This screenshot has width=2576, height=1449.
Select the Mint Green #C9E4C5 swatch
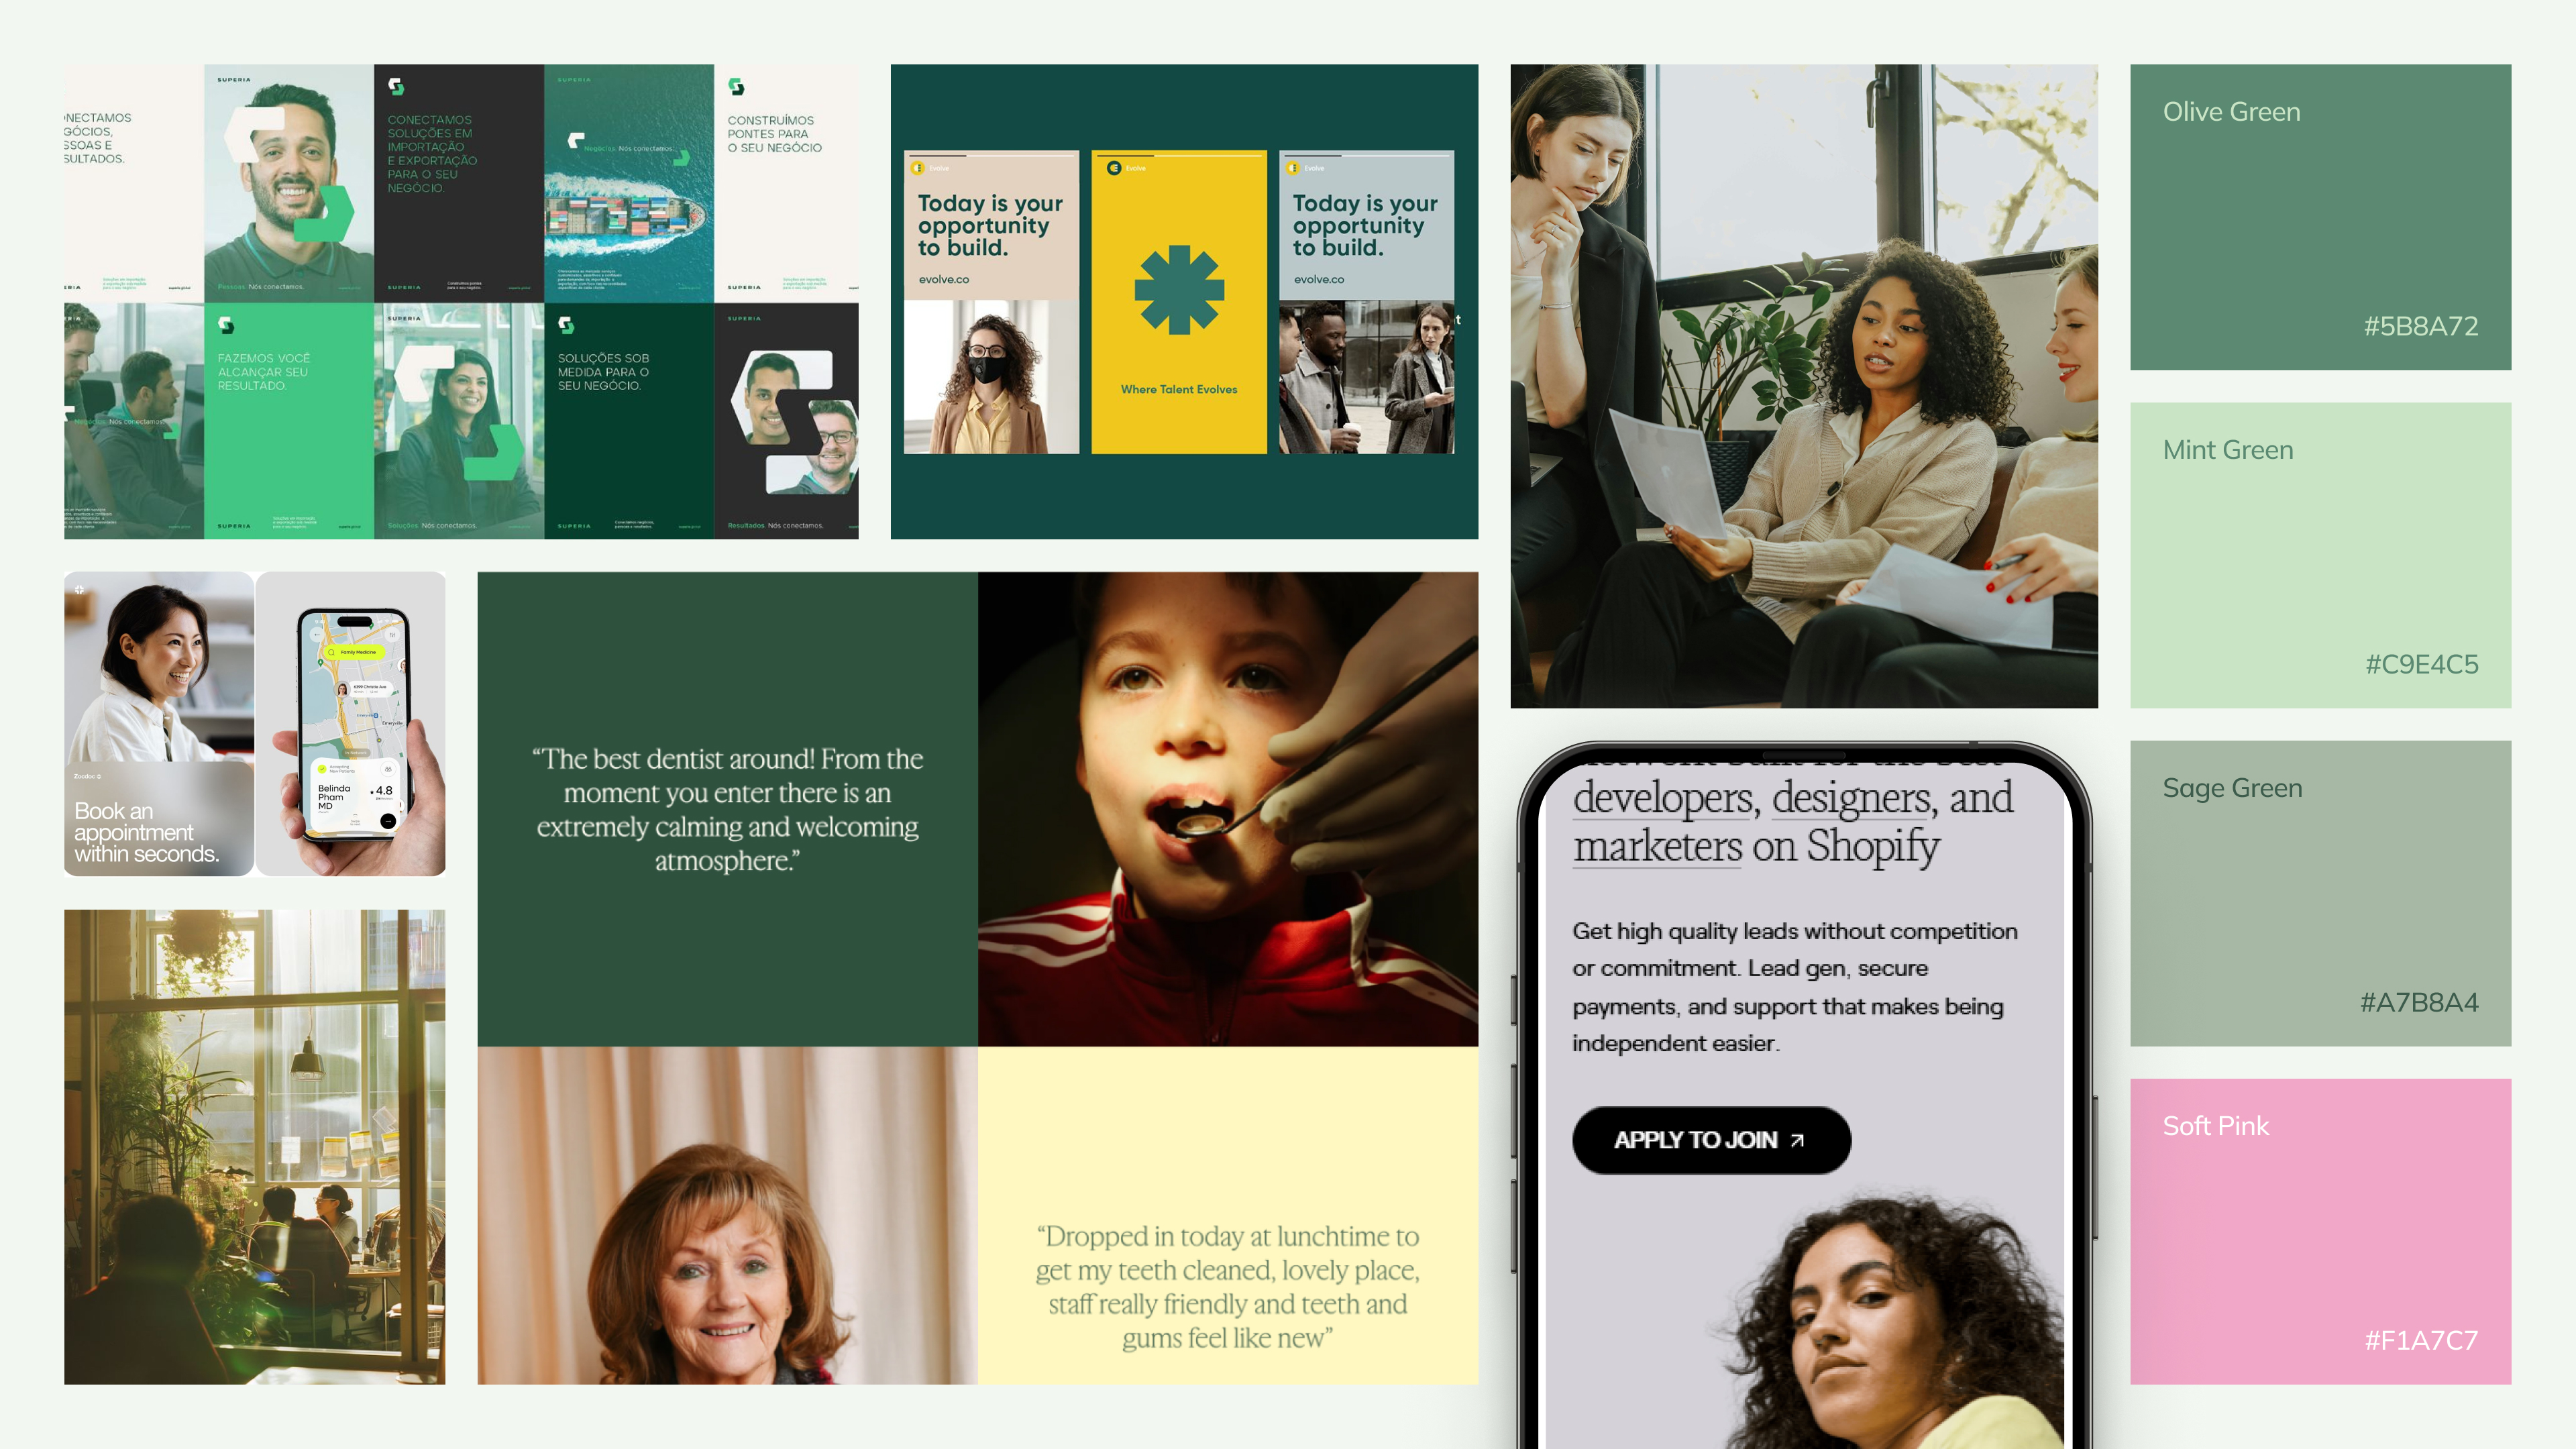click(2320, 555)
